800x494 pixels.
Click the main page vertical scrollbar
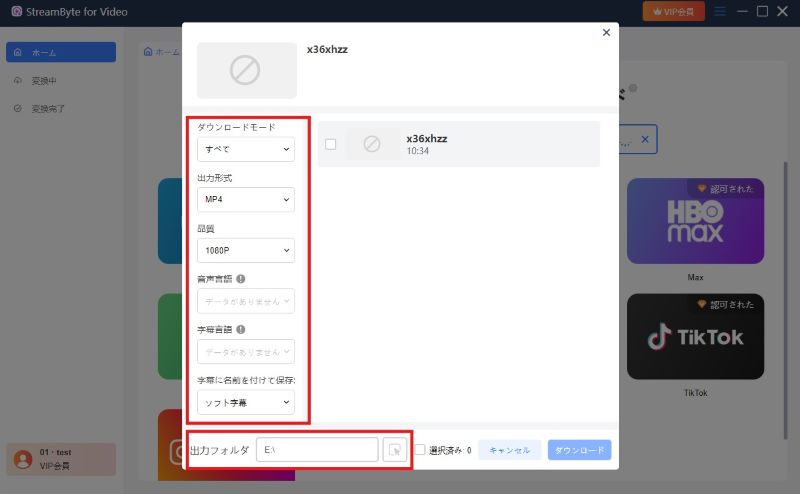coord(786,300)
